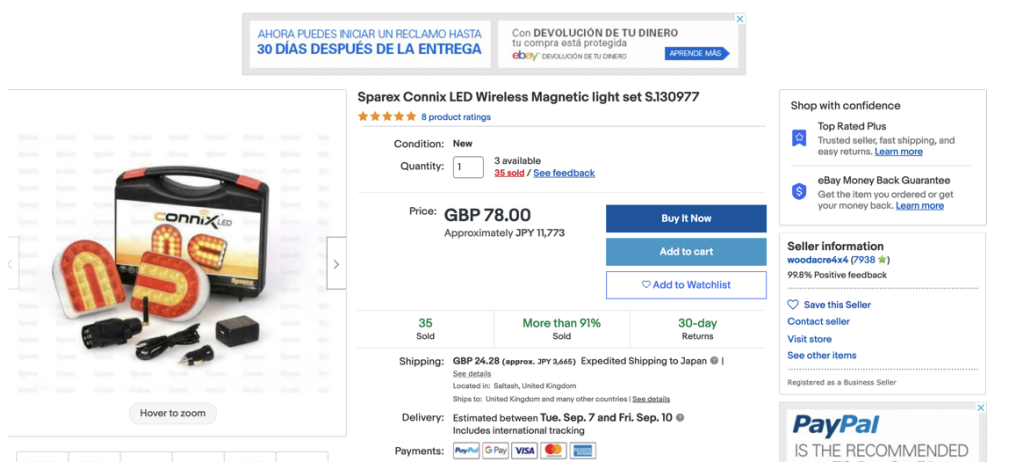Click the Top Rated Plus badge icon
The height and width of the screenshot is (474, 1012).
point(799,138)
